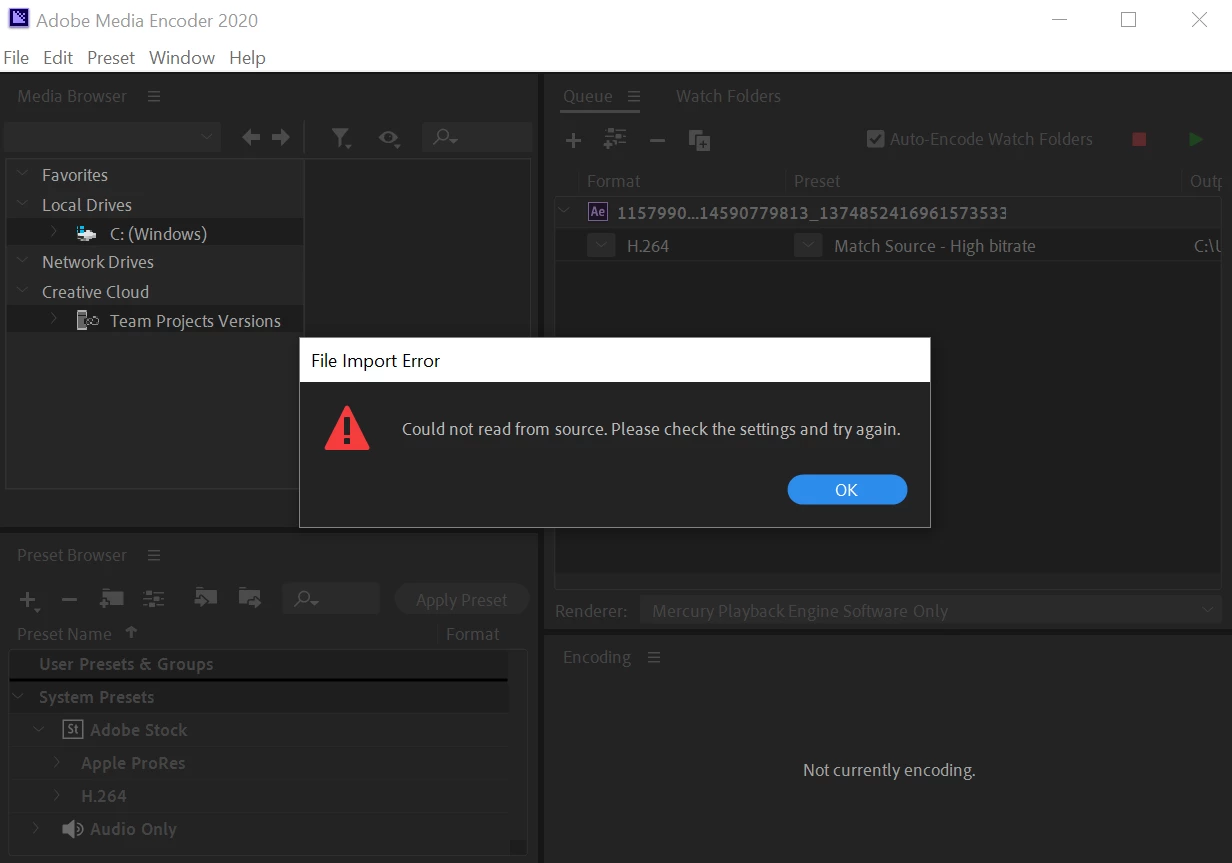This screenshot has width=1232, height=863.
Task: Open the Media Browser panel menu
Action: (x=153, y=96)
